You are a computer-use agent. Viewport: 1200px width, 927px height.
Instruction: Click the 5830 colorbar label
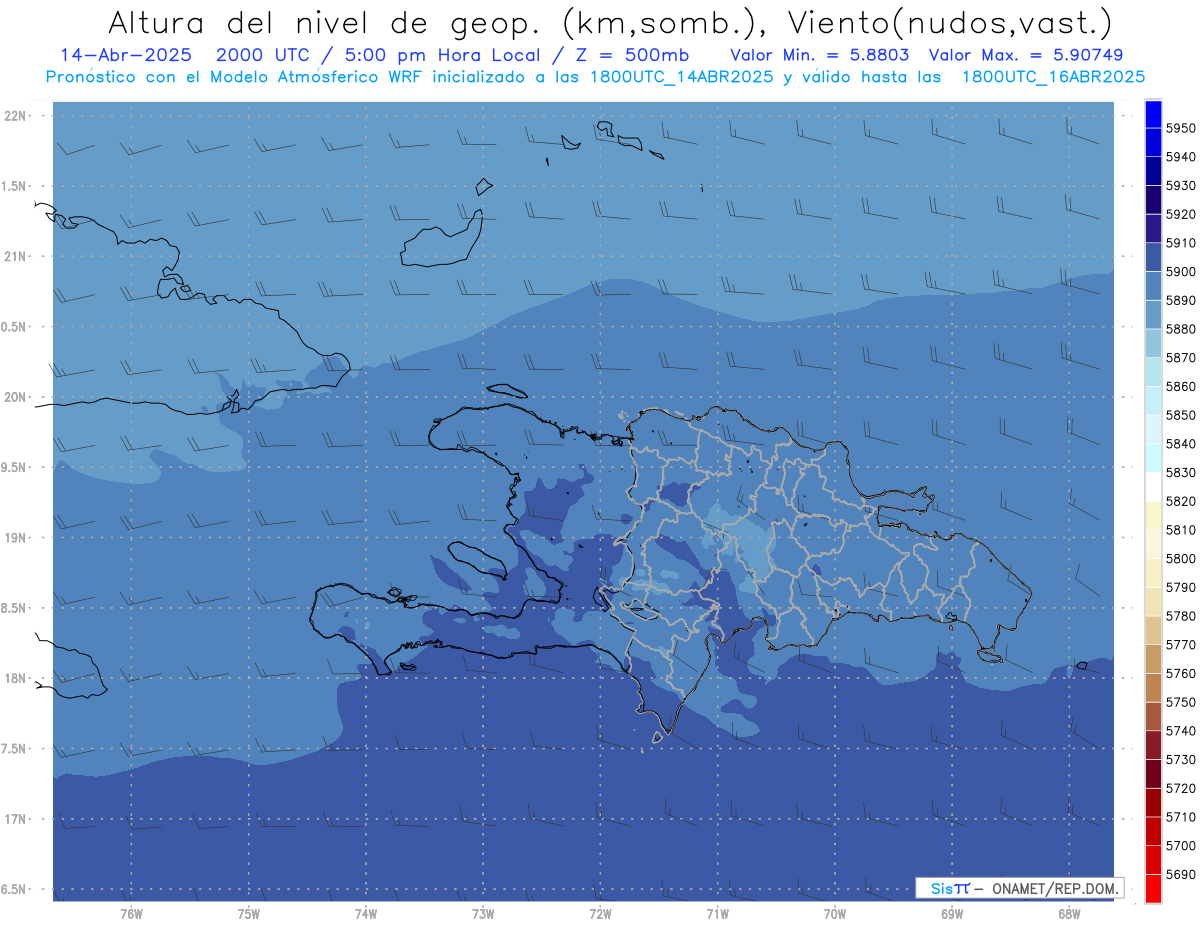1181,472
